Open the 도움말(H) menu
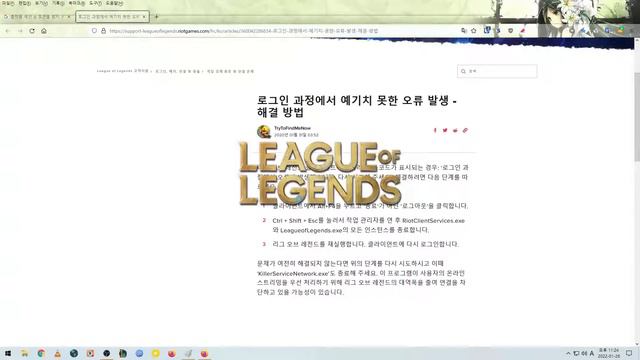 coord(114,3)
